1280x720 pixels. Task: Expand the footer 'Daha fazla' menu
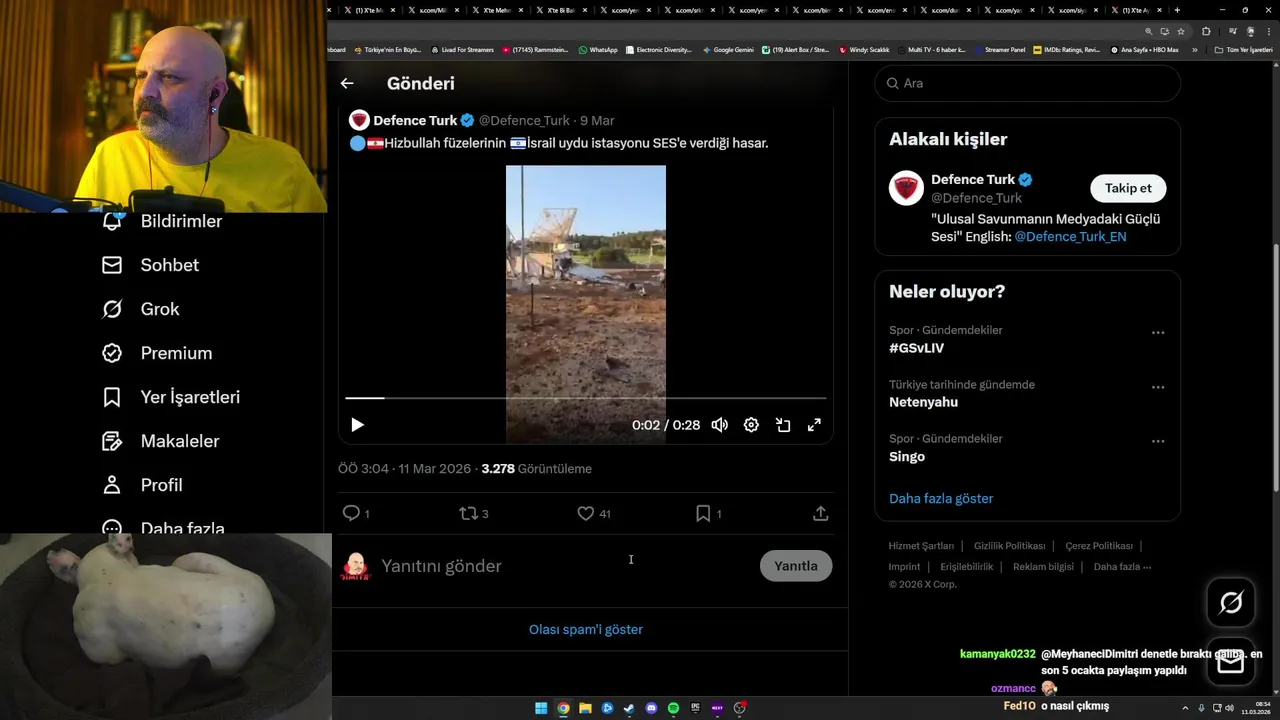click(x=1122, y=566)
